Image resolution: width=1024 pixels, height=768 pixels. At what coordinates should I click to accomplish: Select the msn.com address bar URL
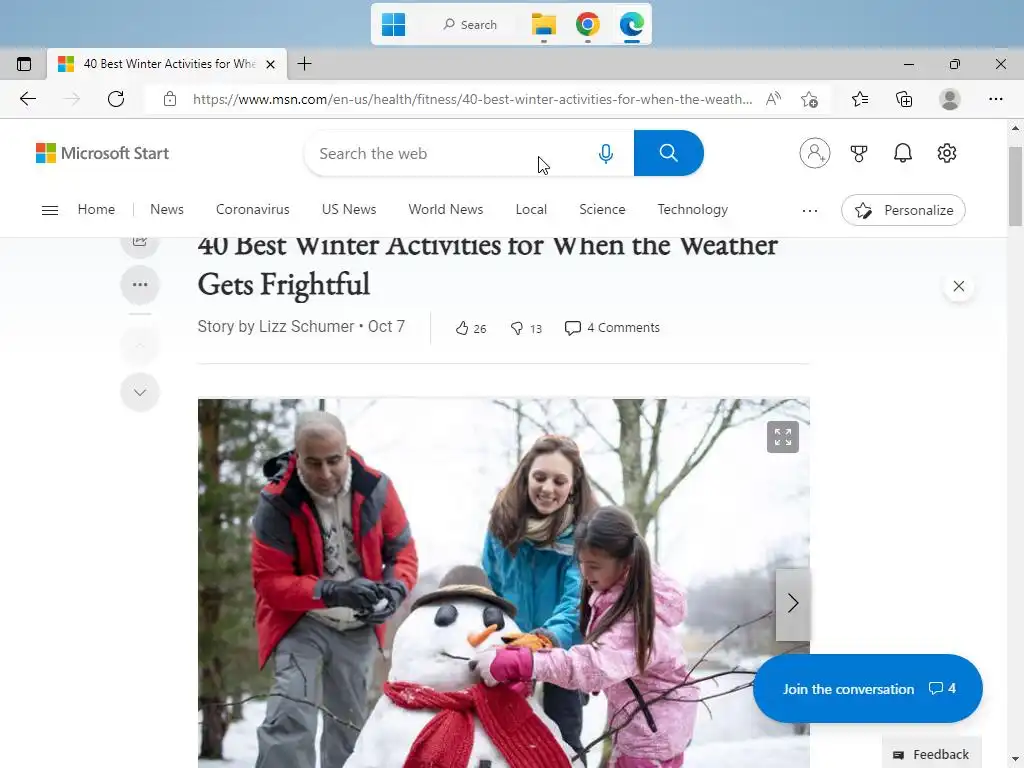click(x=472, y=99)
